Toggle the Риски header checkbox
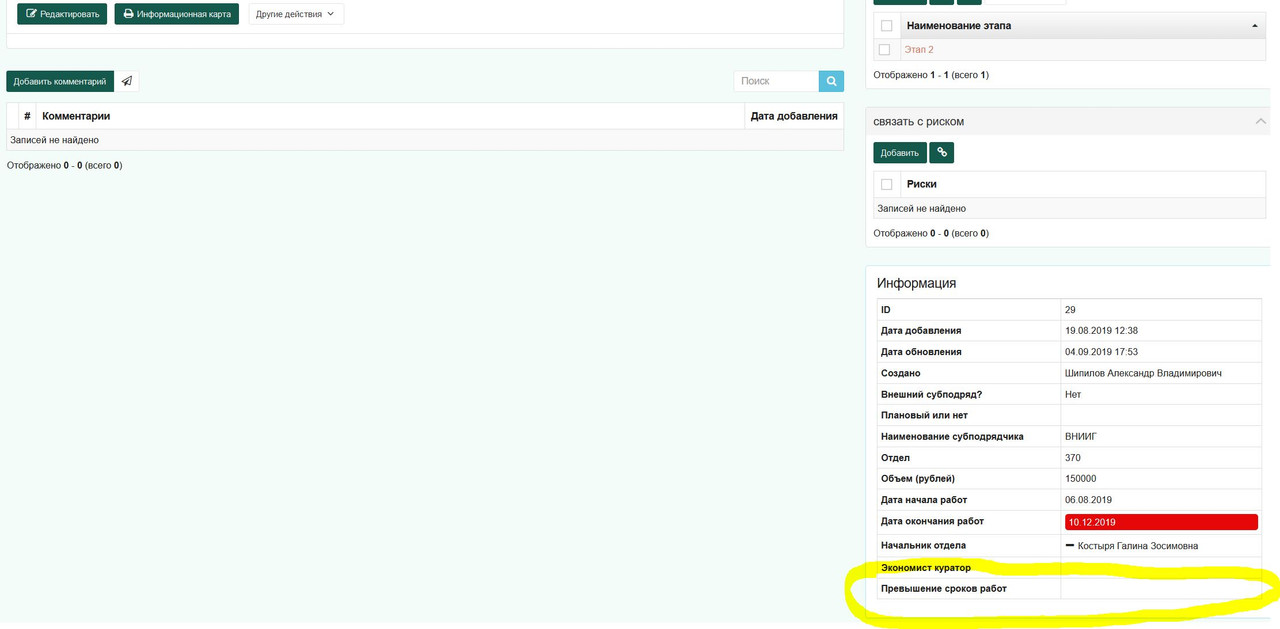 click(x=887, y=184)
